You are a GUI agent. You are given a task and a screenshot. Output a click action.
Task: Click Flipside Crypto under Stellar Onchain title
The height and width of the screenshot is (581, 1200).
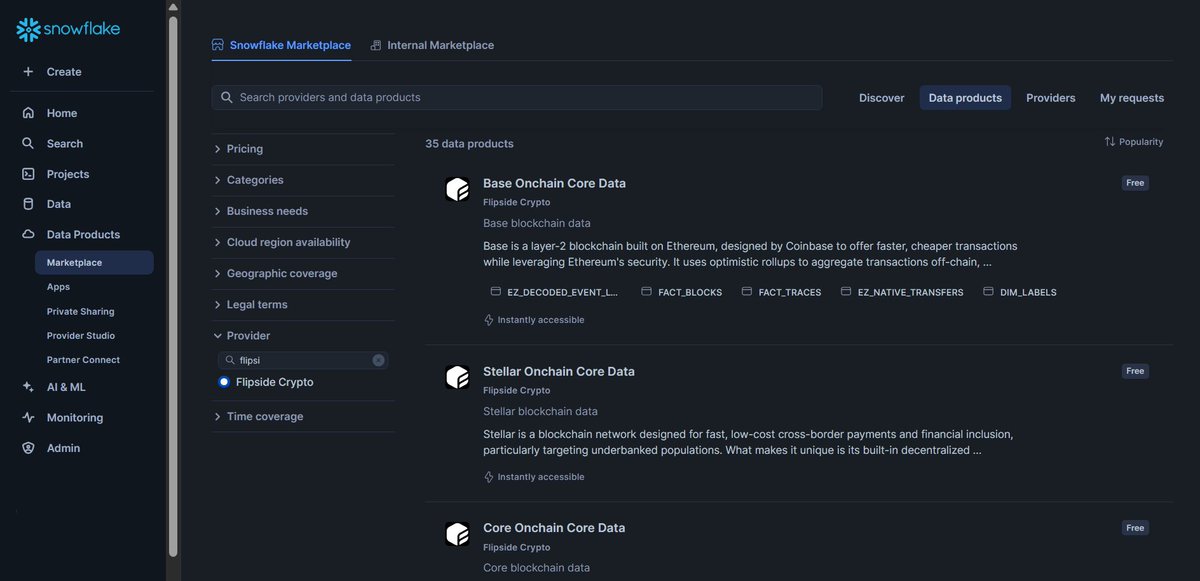click(x=517, y=391)
